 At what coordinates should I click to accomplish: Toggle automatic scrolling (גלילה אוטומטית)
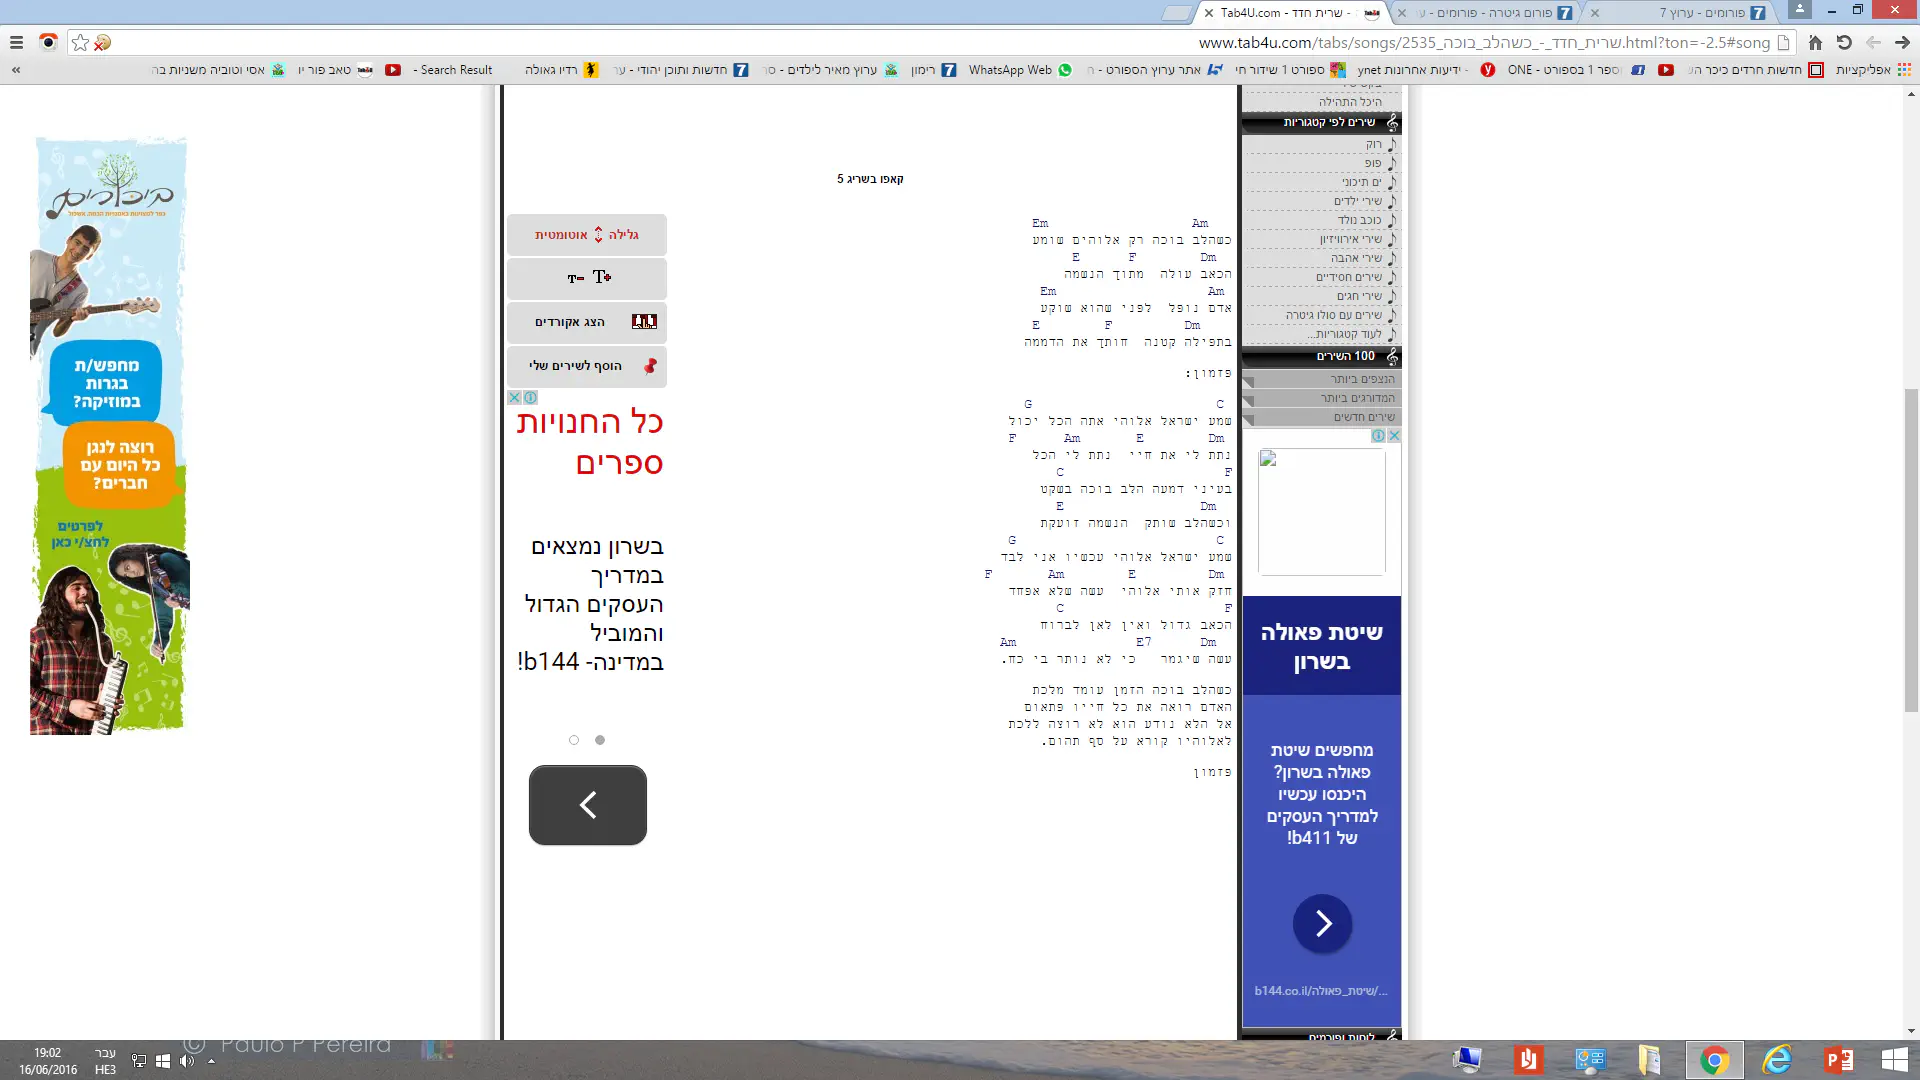(x=587, y=235)
